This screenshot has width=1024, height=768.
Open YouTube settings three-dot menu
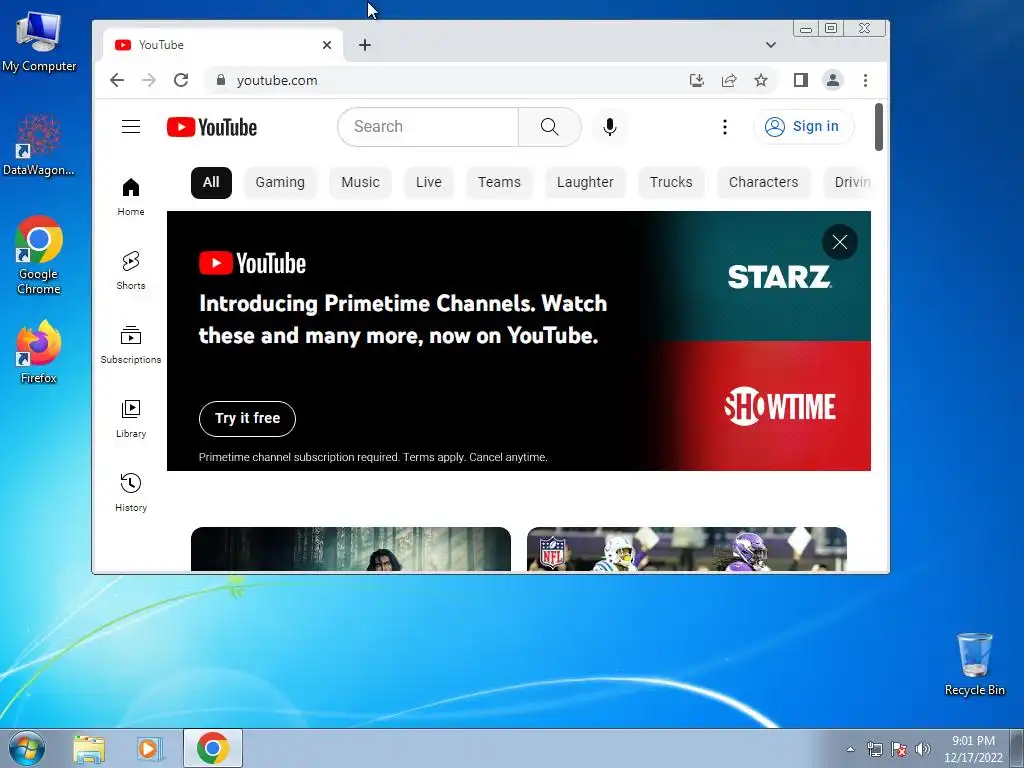[724, 127]
